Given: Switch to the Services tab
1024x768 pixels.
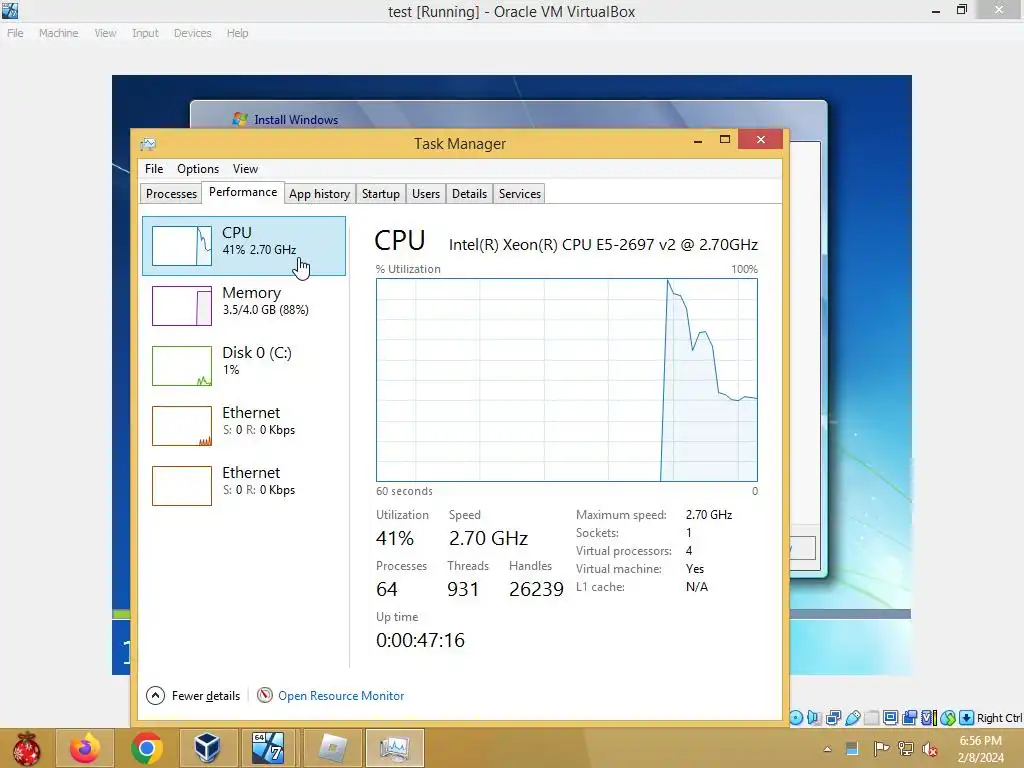Looking at the screenshot, I should tap(520, 193).
